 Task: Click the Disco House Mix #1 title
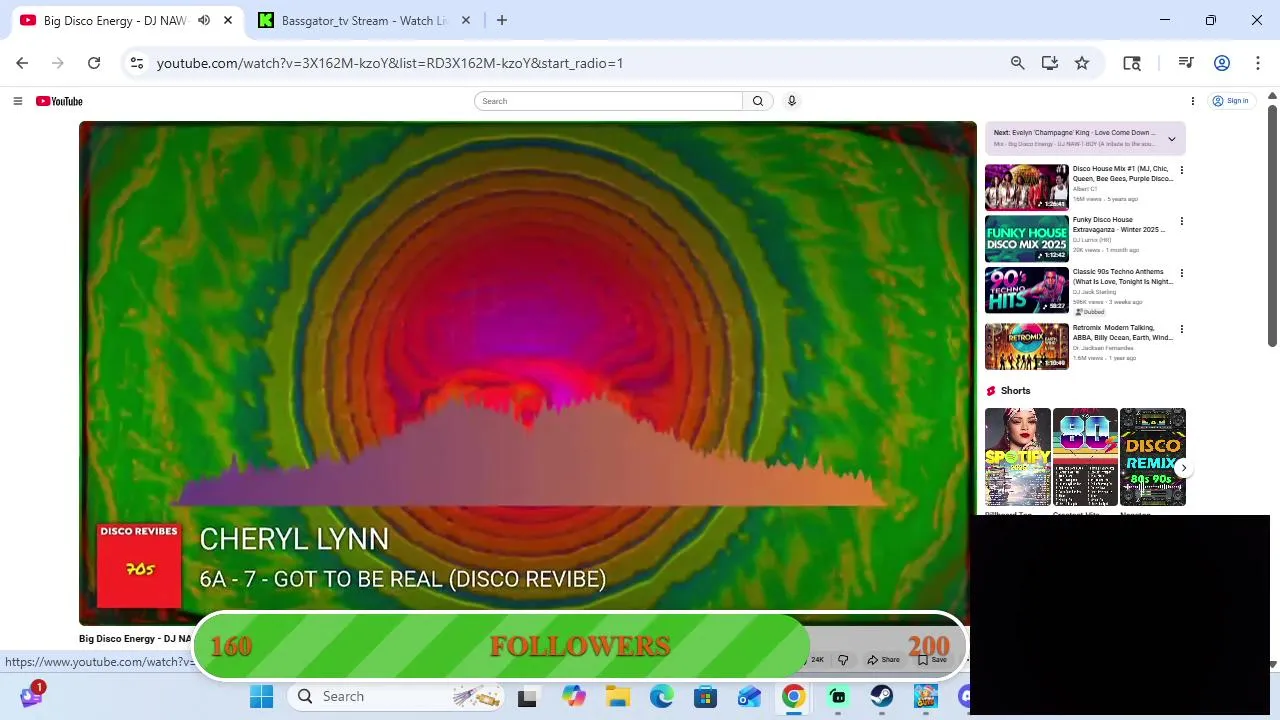coord(1122,174)
